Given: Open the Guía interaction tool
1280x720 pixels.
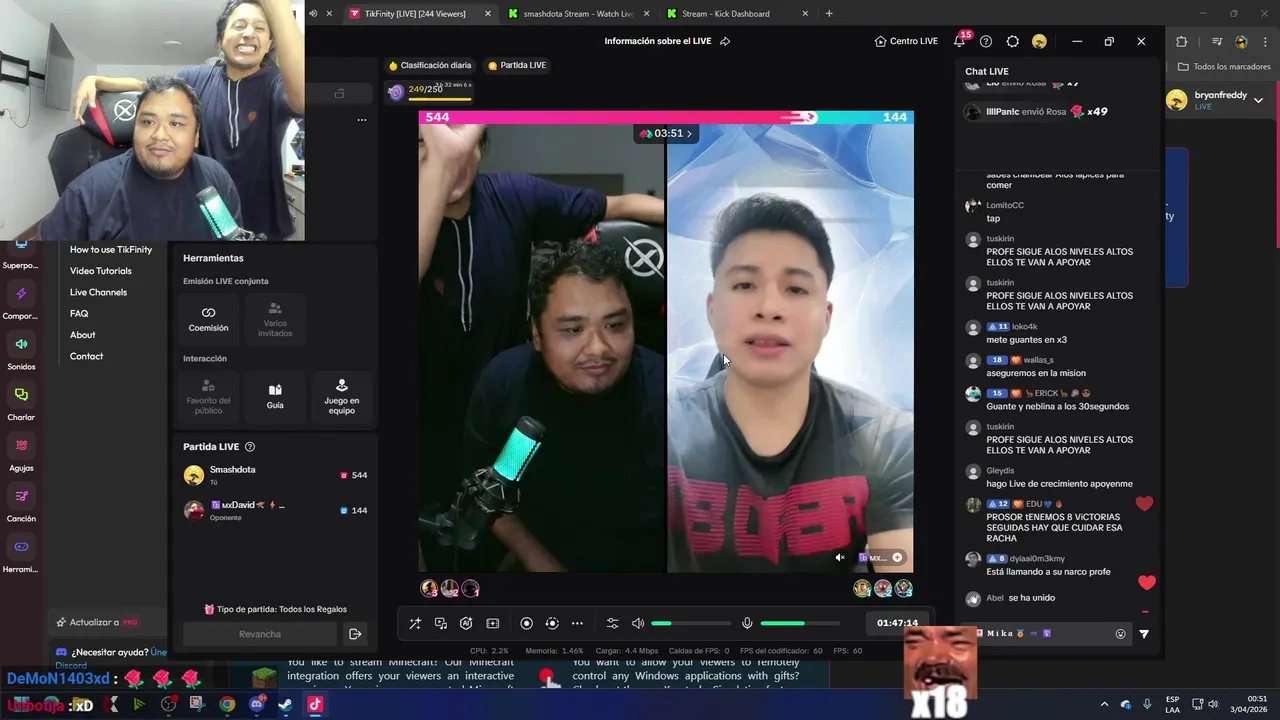Looking at the screenshot, I should click(275, 396).
